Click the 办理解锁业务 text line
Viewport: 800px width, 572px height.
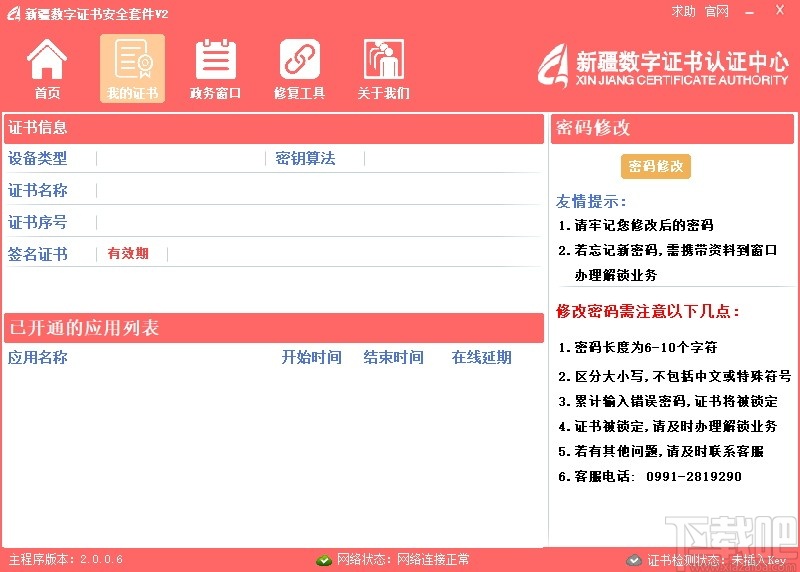pyautogui.click(x=616, y=275)
